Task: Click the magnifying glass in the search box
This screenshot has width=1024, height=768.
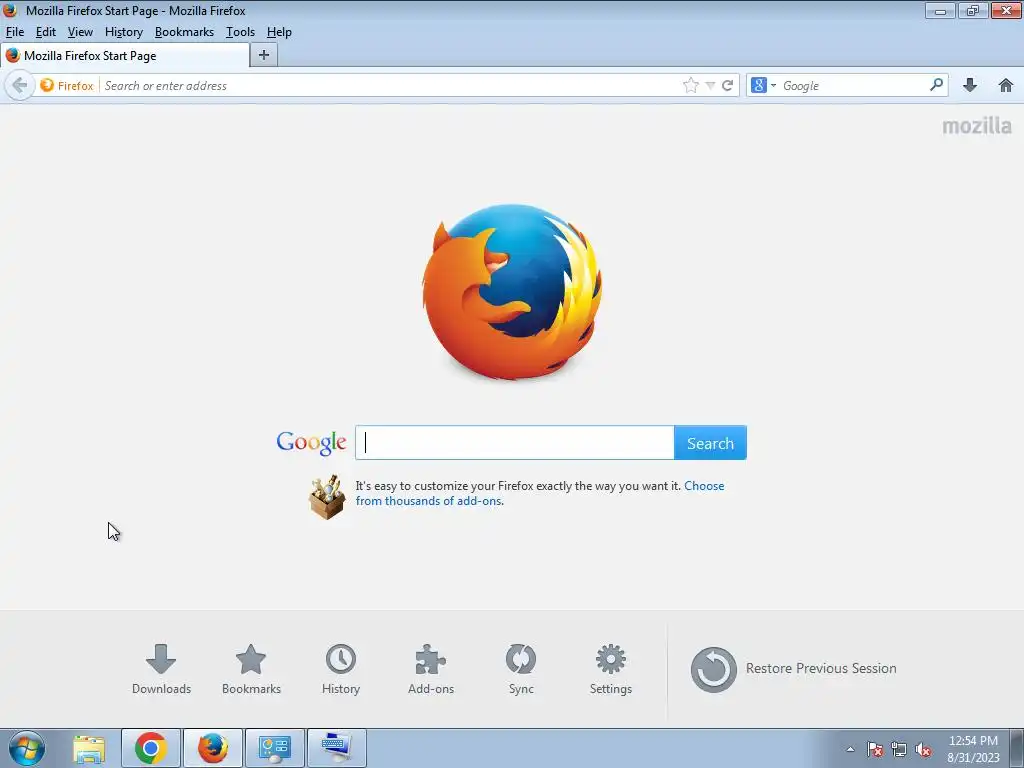Action: point(936,85)
